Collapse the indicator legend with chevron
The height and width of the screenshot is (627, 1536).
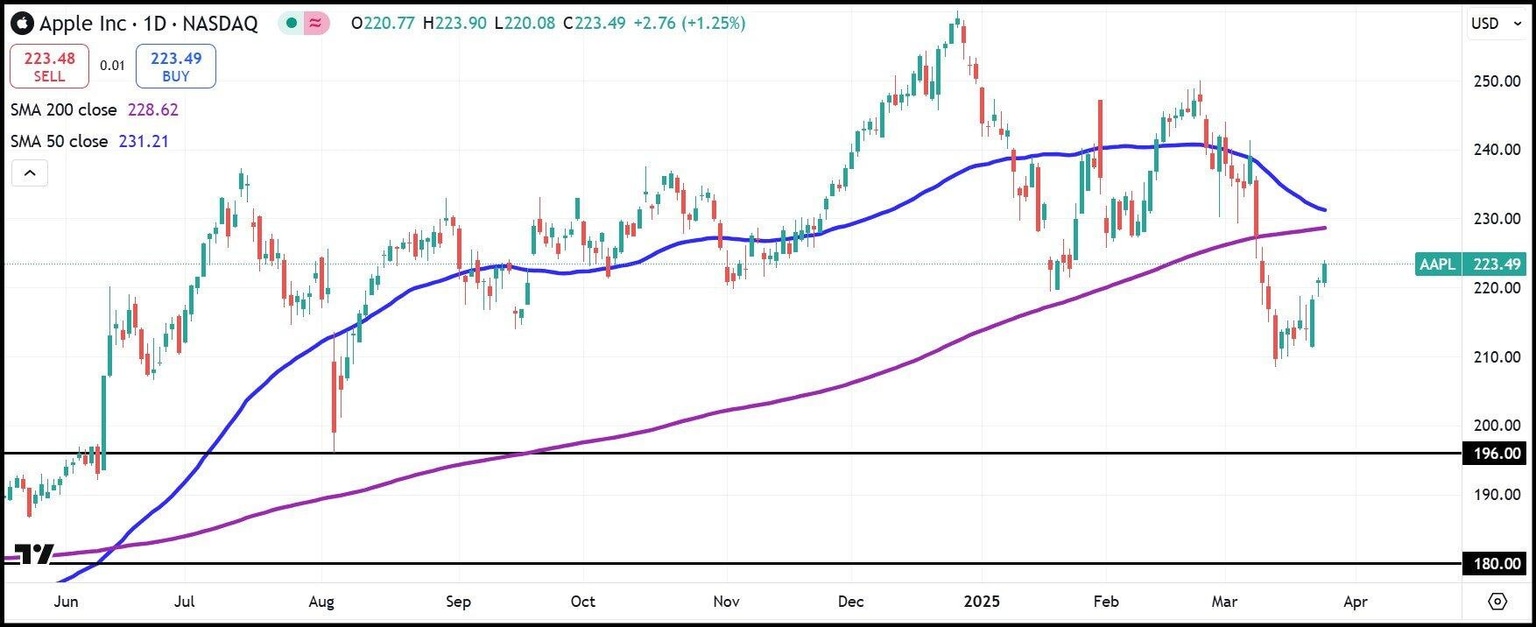click(30, 174)
